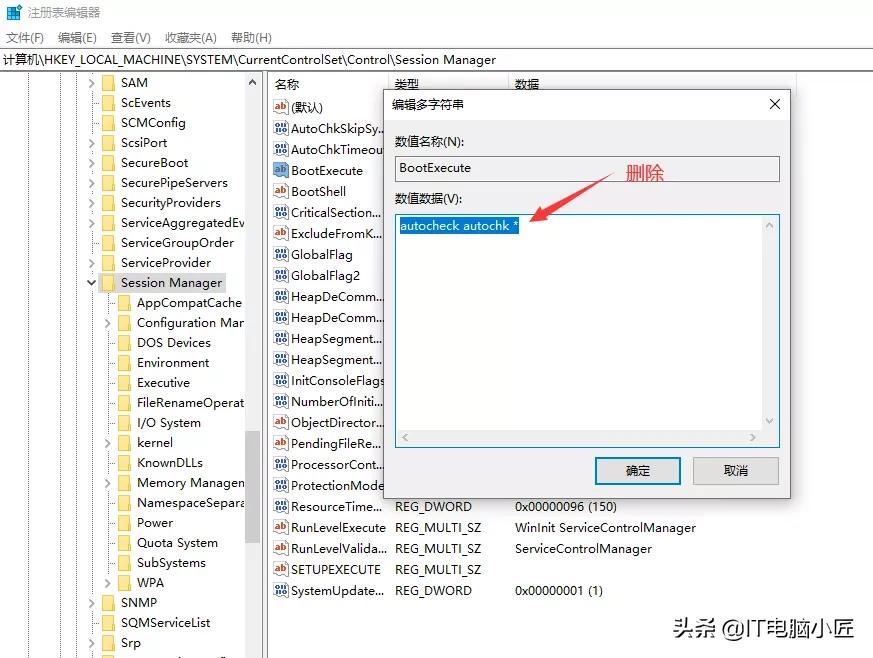Click the ExcludeFromK... value icon
Screen dimensions: 873x658
[x=281, y=233]
